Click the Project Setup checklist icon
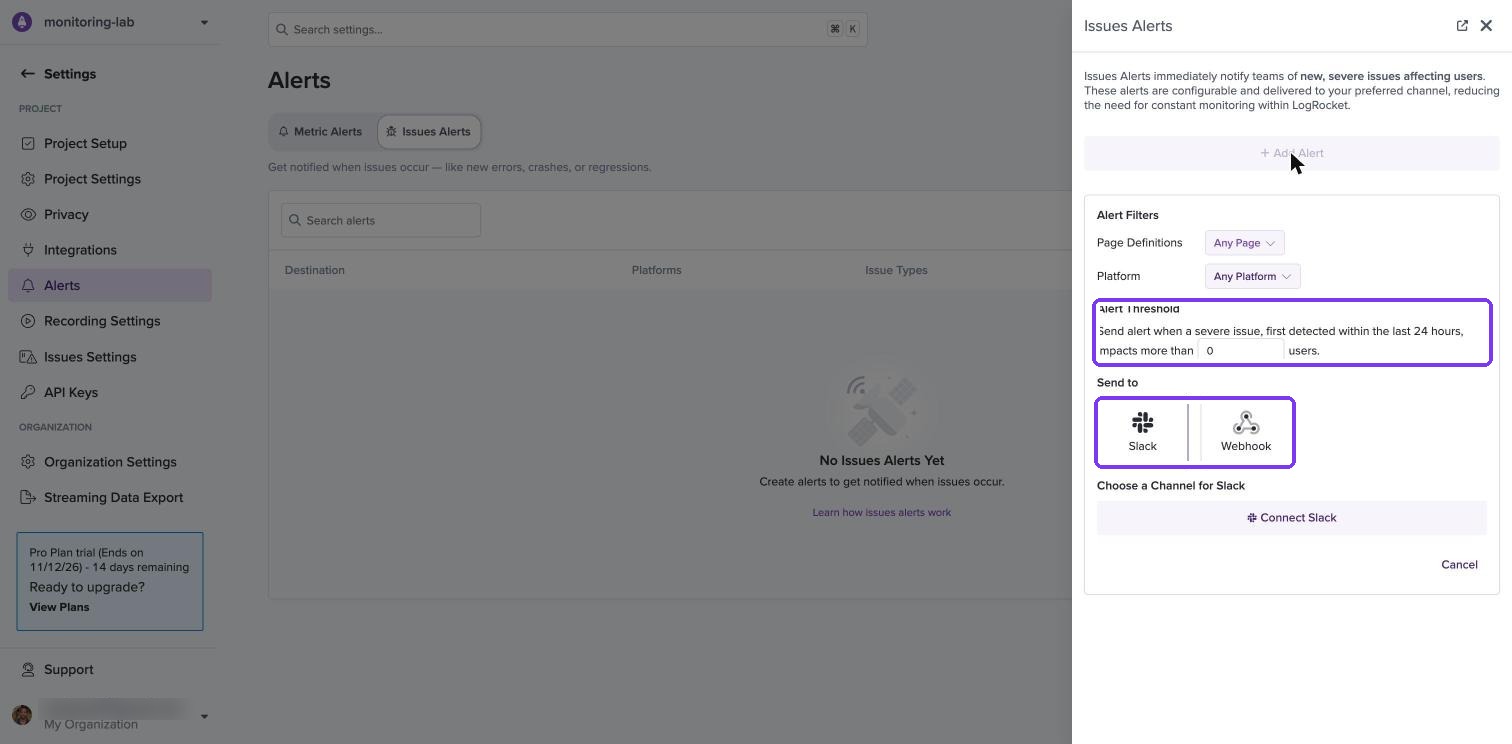Viewport: 1512px width, 744px height. (28, 143)
